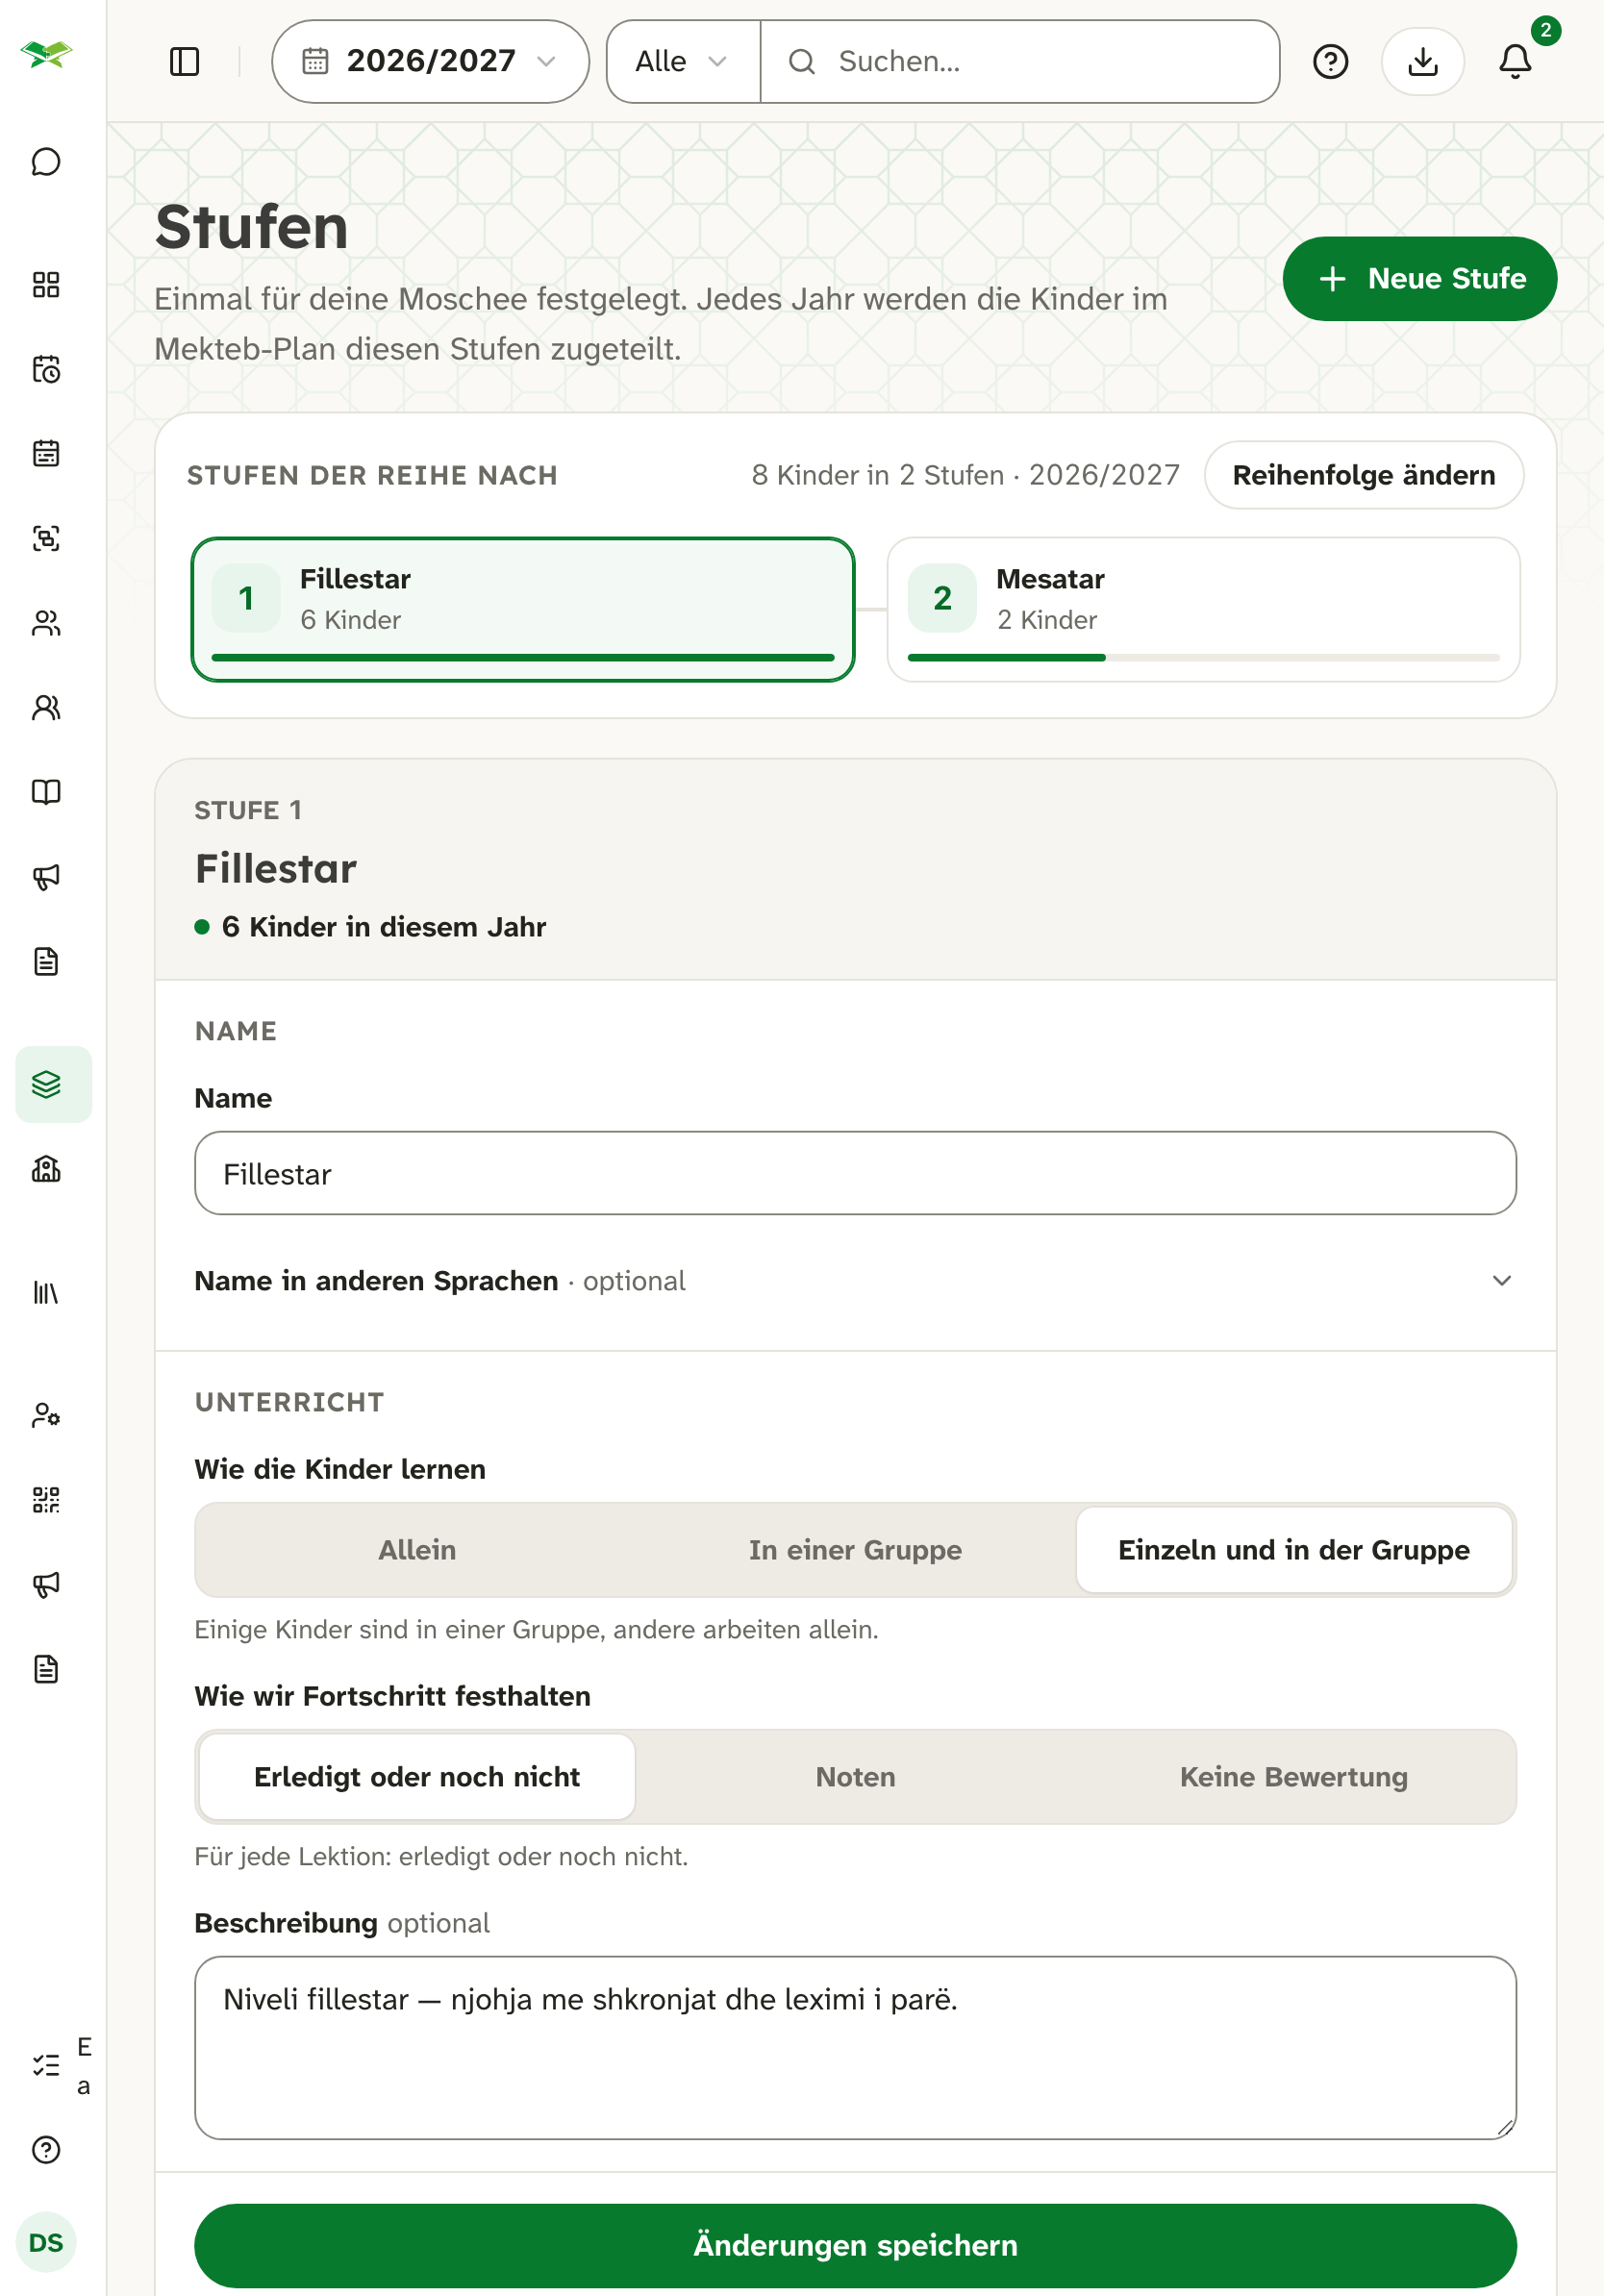Open the user settings icon with gear
Image resolution: width=1604 pixels, height=2296 pixels.
46,1415
